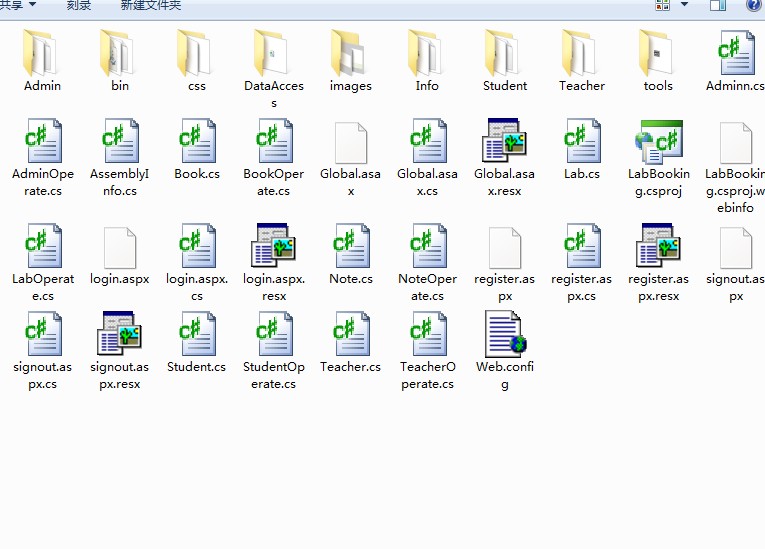
Task: Click the change view icon
Action: pyautogui.click(x=663, y=5)
